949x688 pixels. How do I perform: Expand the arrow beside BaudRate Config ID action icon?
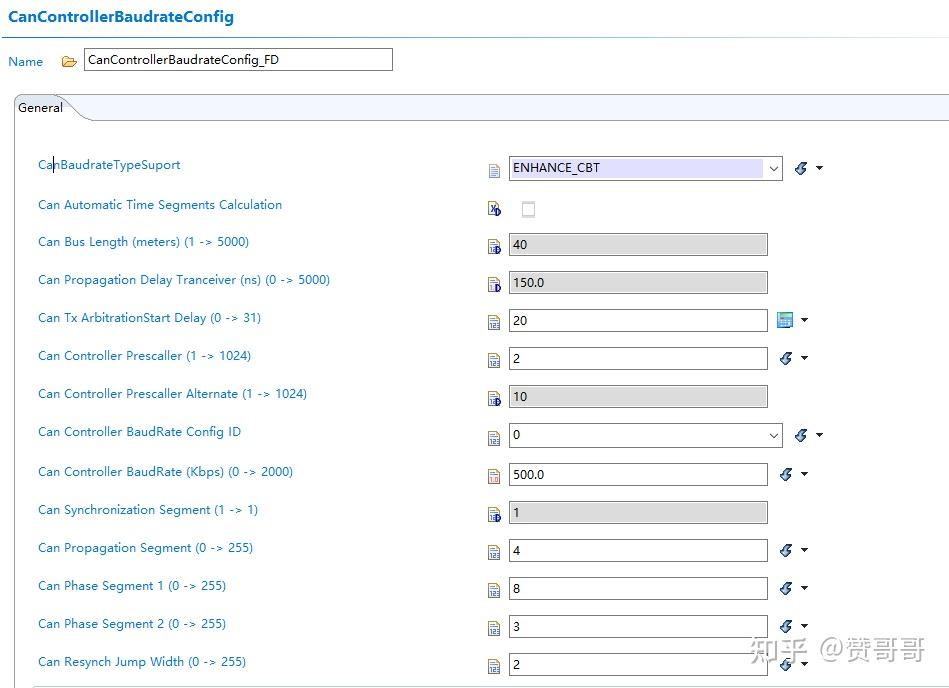(819, 435)
